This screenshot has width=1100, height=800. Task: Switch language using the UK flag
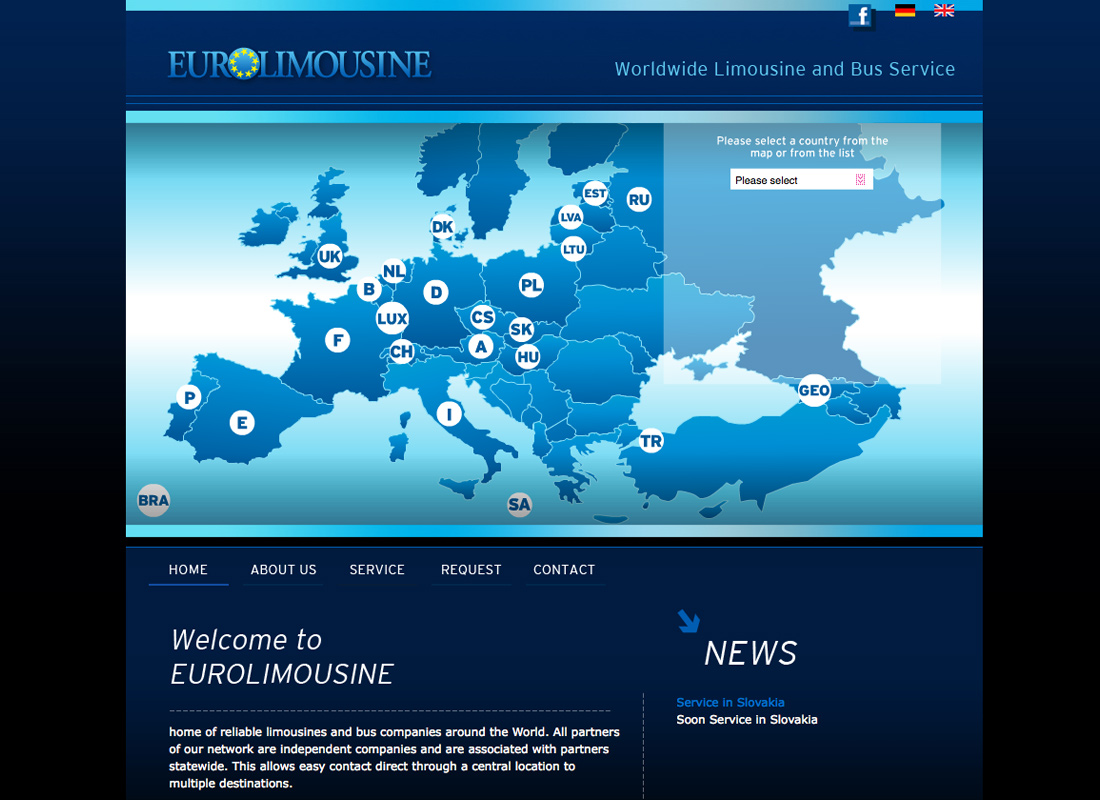tap(944, 11)
